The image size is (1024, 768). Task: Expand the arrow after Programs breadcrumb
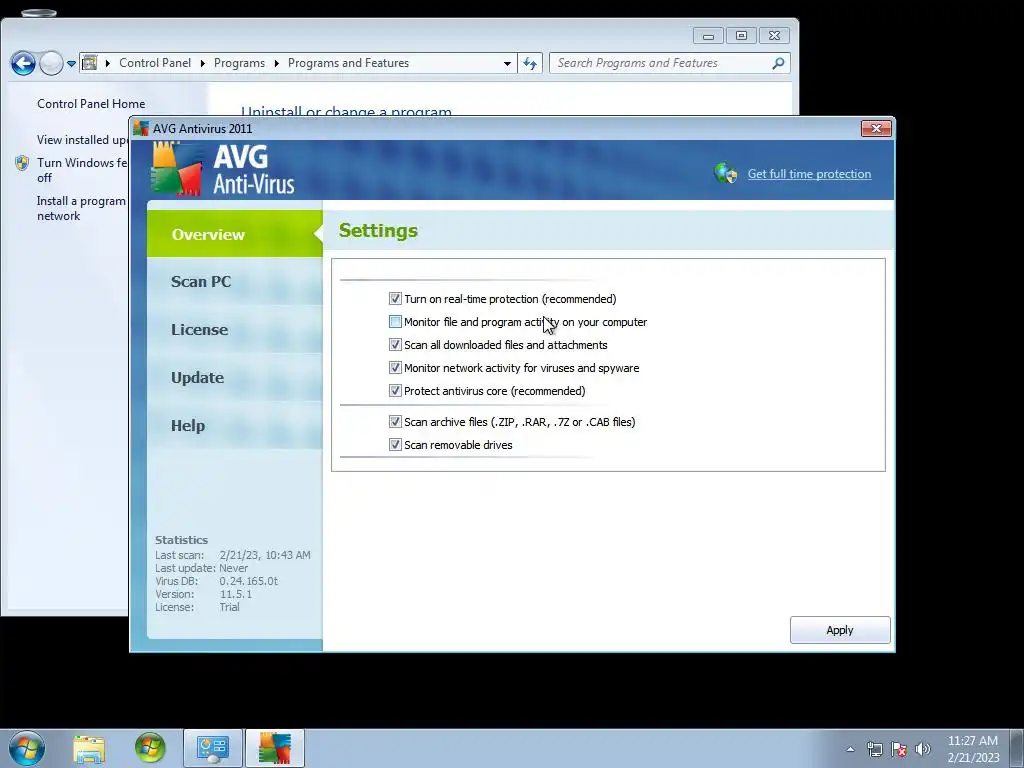pos(276,63)
